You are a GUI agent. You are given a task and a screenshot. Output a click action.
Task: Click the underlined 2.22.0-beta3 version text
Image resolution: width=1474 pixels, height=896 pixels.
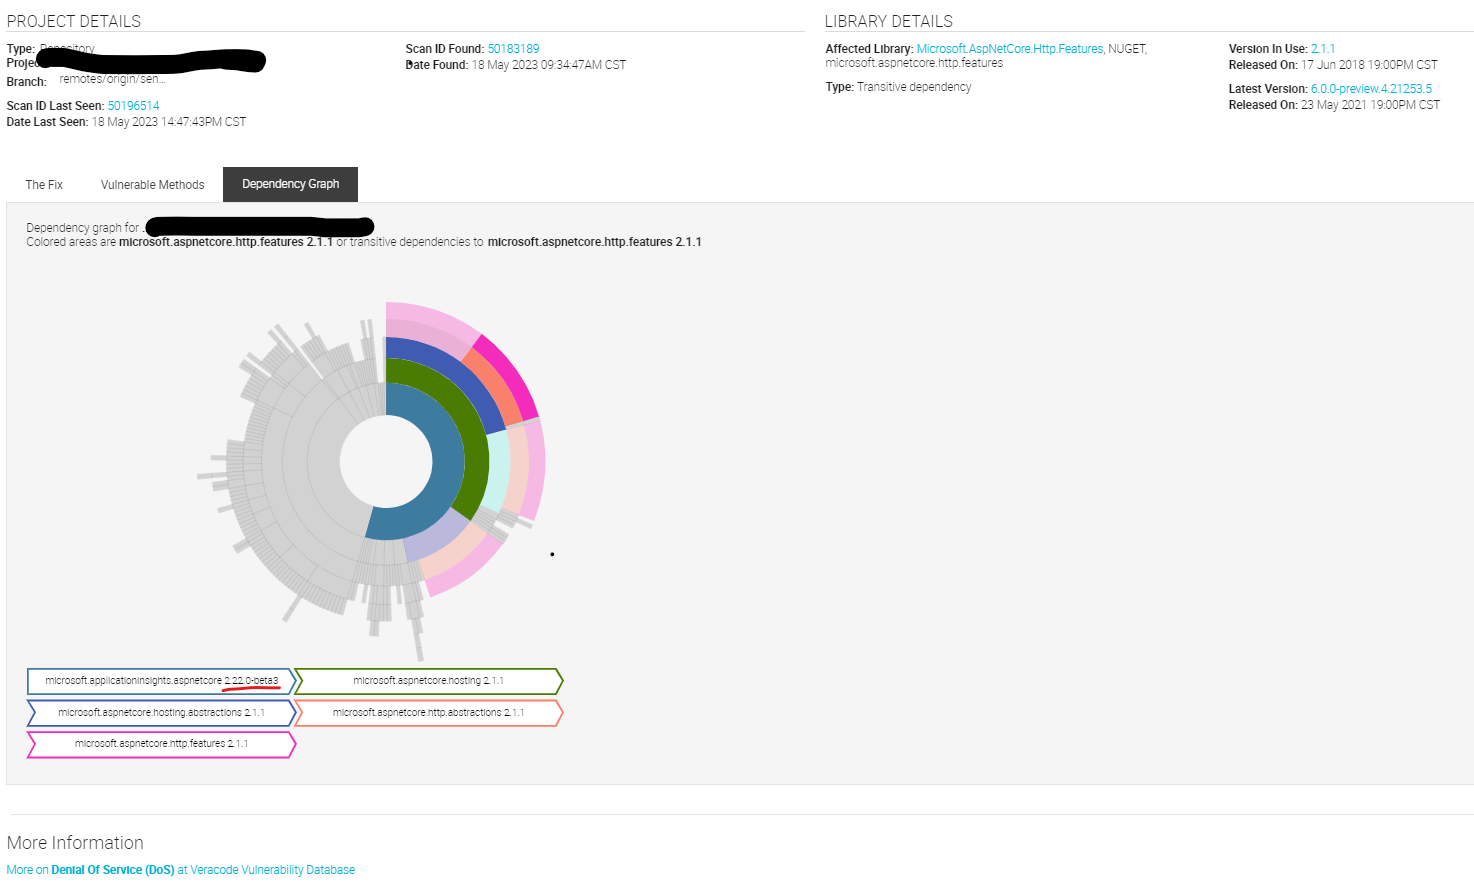coord(250,681)
